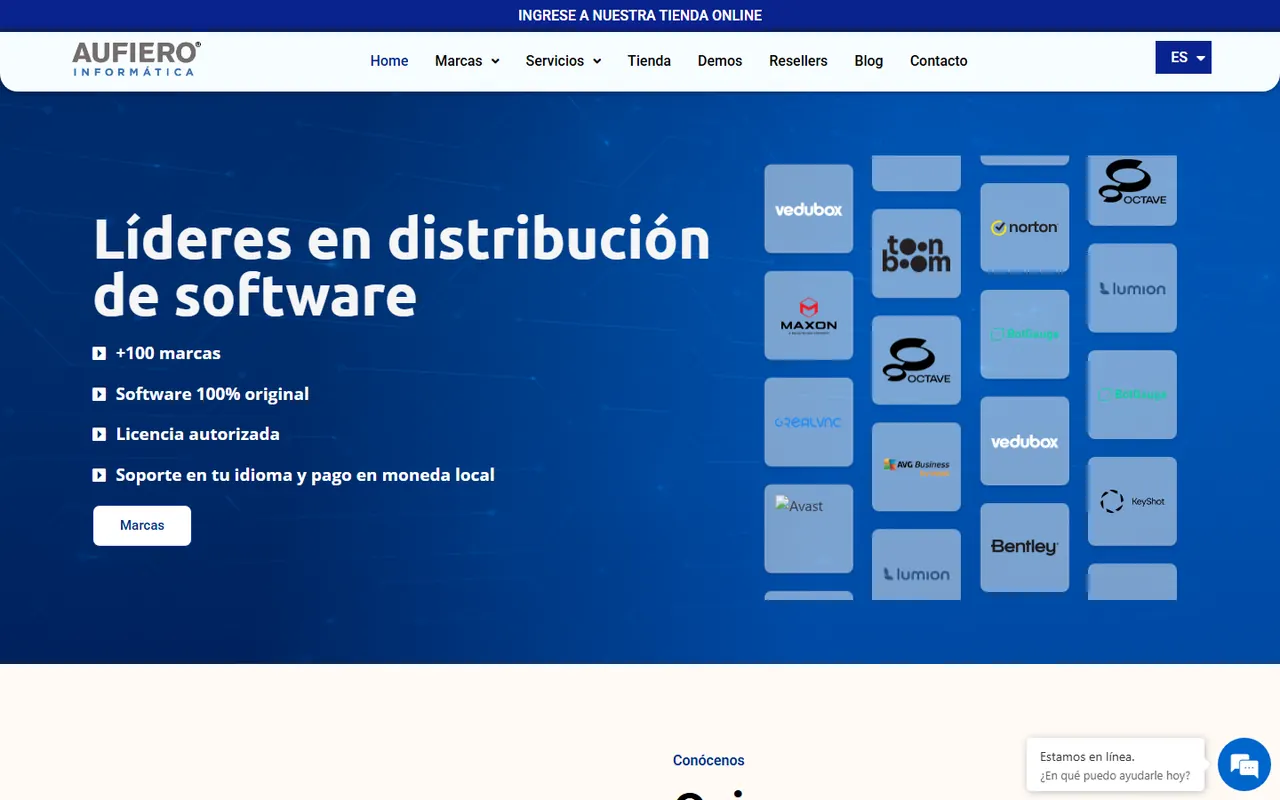
Task: Open the Octave card beside the Norton card
Action: point(1132,190)
